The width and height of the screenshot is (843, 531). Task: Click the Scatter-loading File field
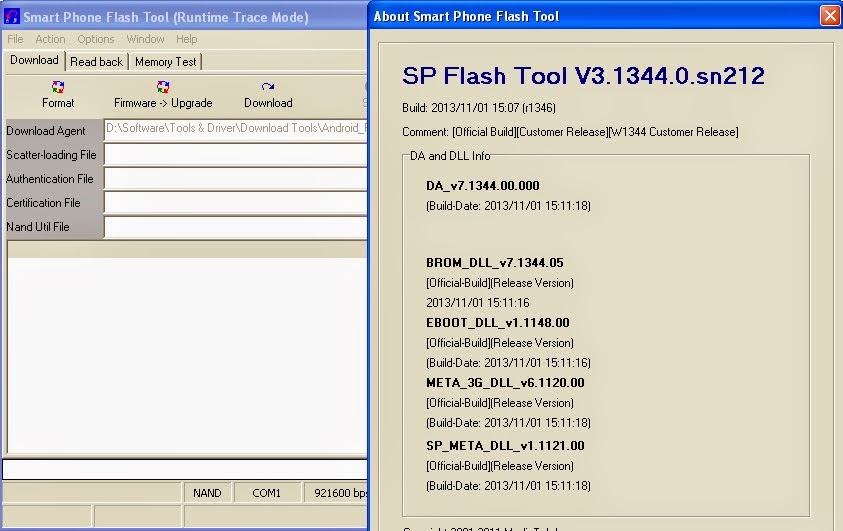click(x=235, y=154)
